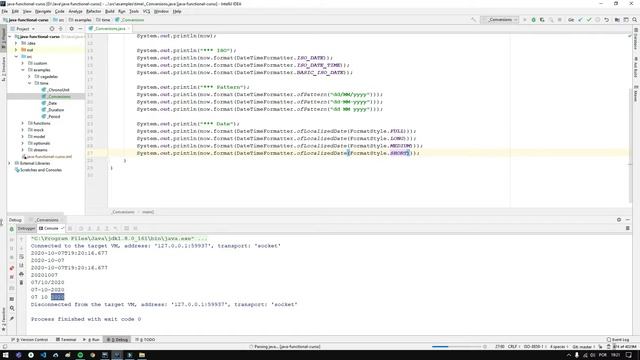The image size is (640, 360).
Task: Select the _Conversions.java editor tab
Action: (x=109, y=29)
